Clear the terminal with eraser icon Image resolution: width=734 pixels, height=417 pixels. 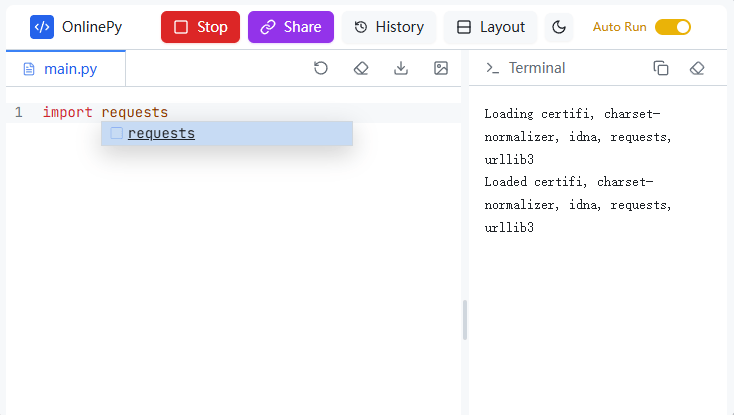pos(697,68)
